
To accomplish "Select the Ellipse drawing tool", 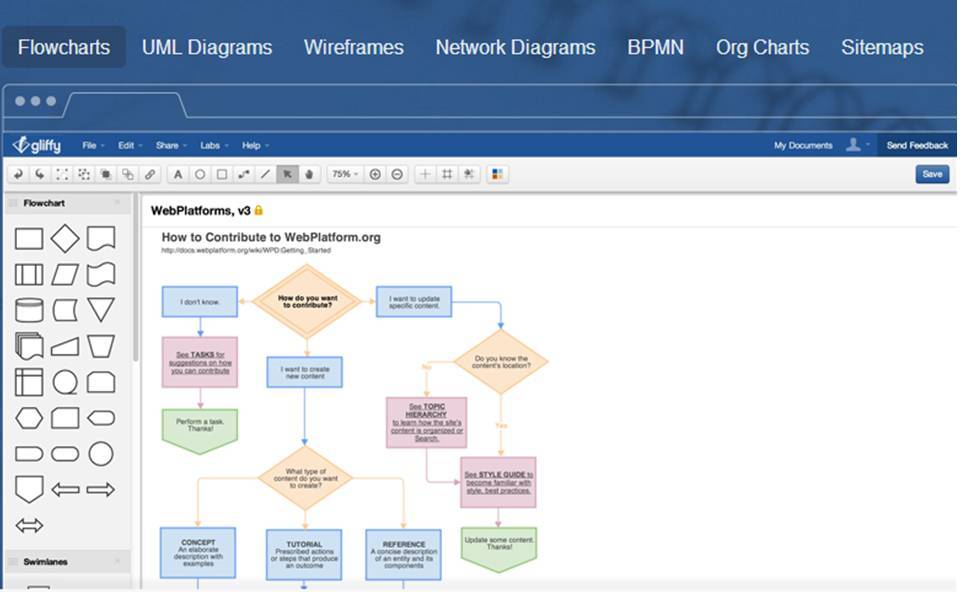I will (x=200, y=174).
